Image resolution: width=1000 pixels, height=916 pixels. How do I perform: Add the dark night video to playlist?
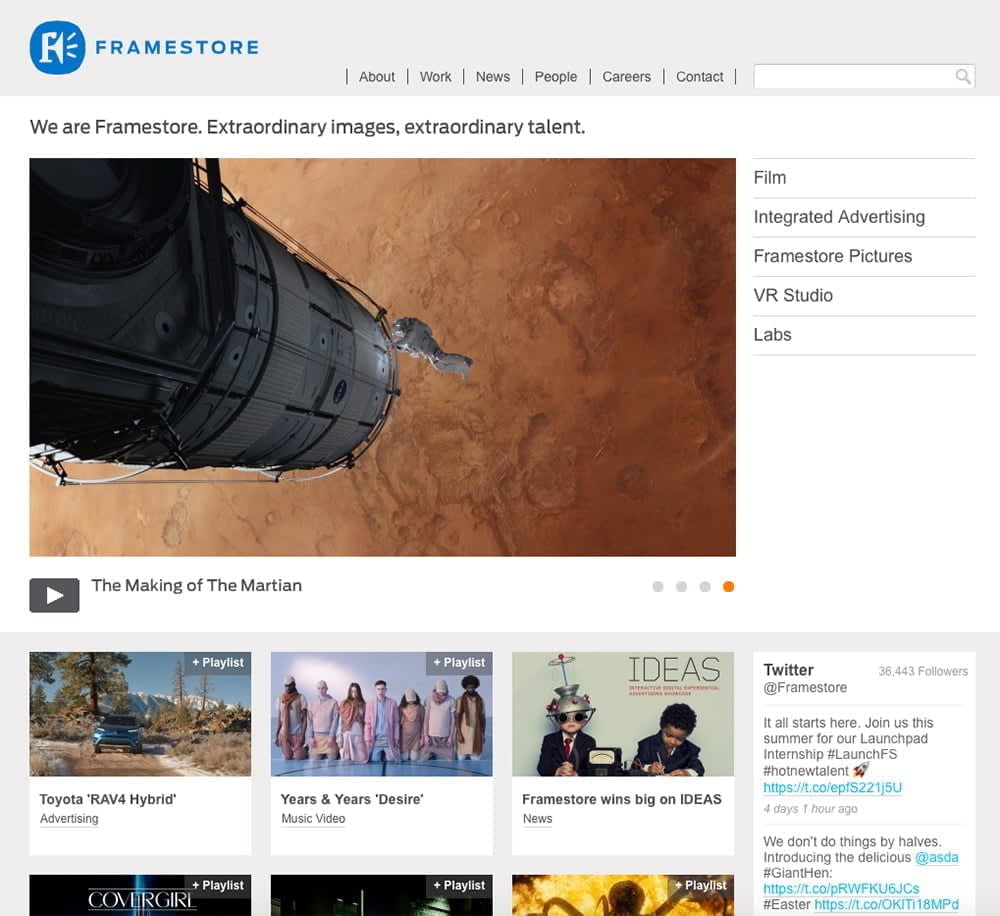point(459,885)
